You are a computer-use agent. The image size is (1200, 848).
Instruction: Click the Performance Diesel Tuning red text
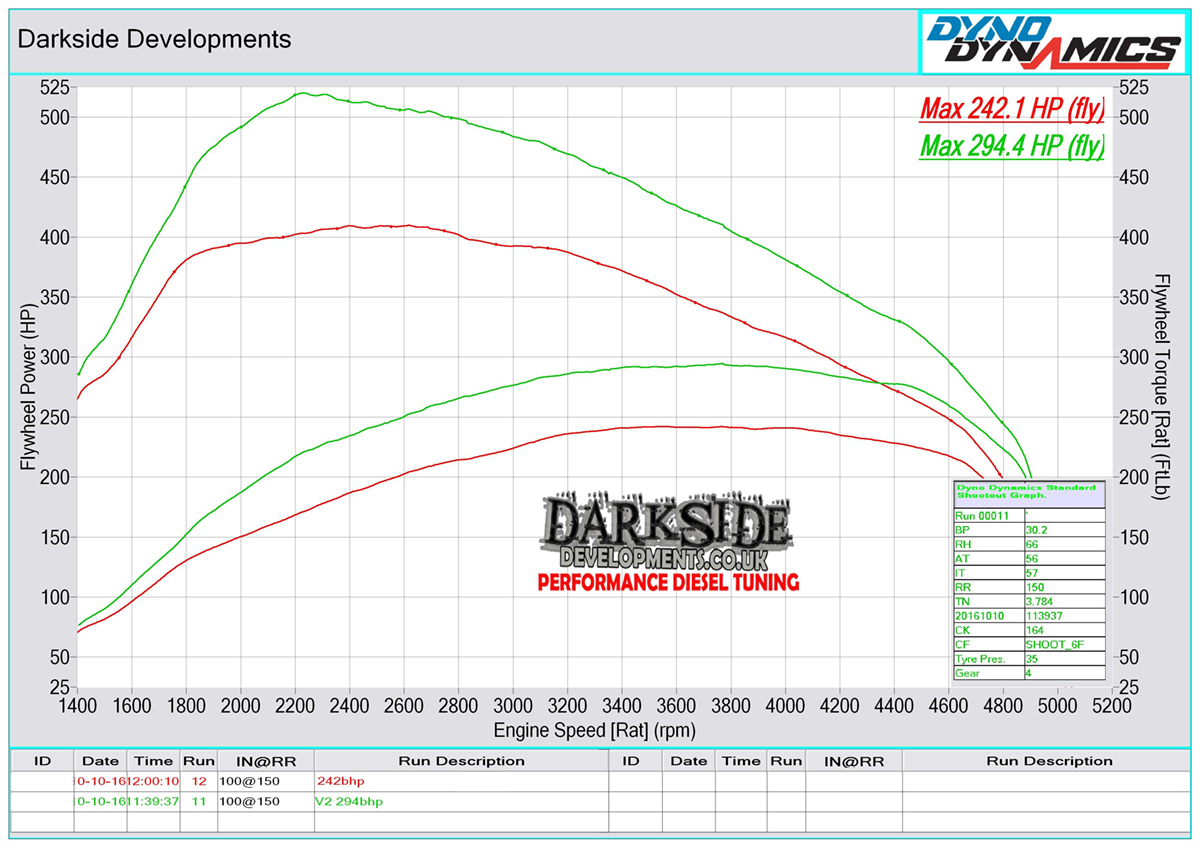click(x=667, y=582)
